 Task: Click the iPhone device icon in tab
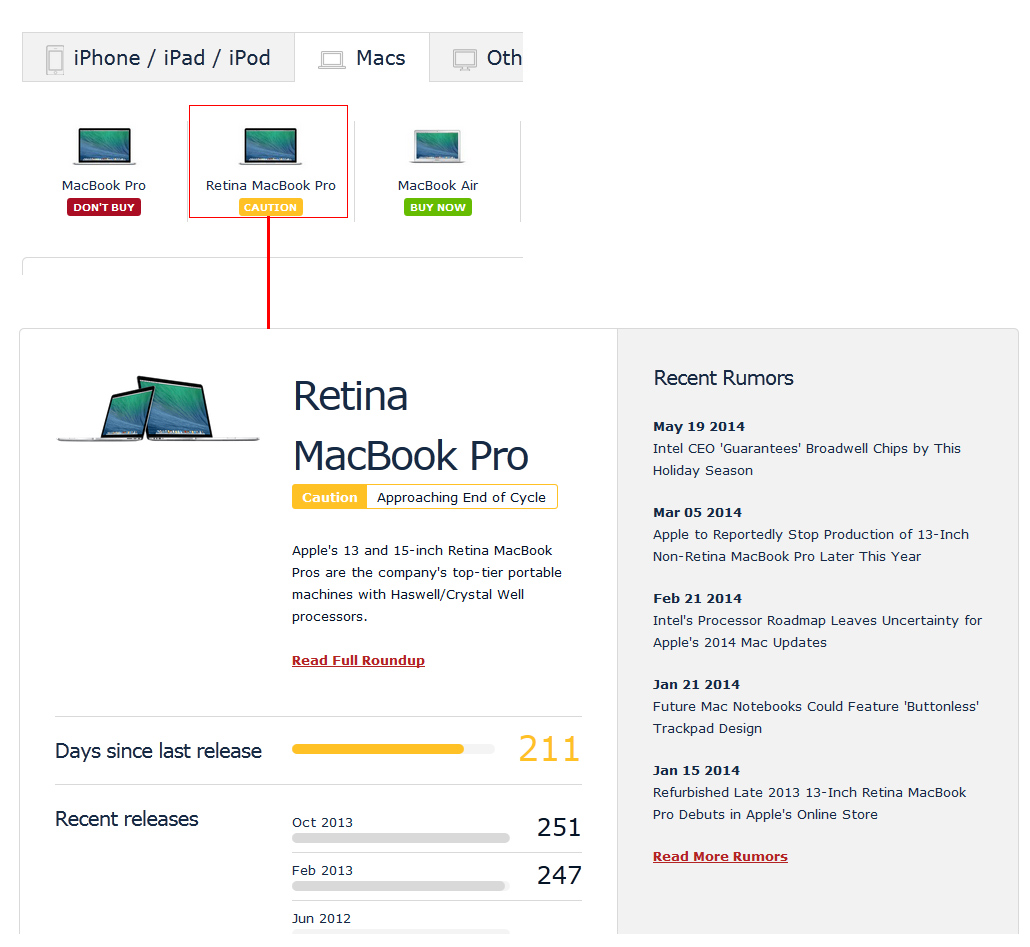[x=55, y=59]
